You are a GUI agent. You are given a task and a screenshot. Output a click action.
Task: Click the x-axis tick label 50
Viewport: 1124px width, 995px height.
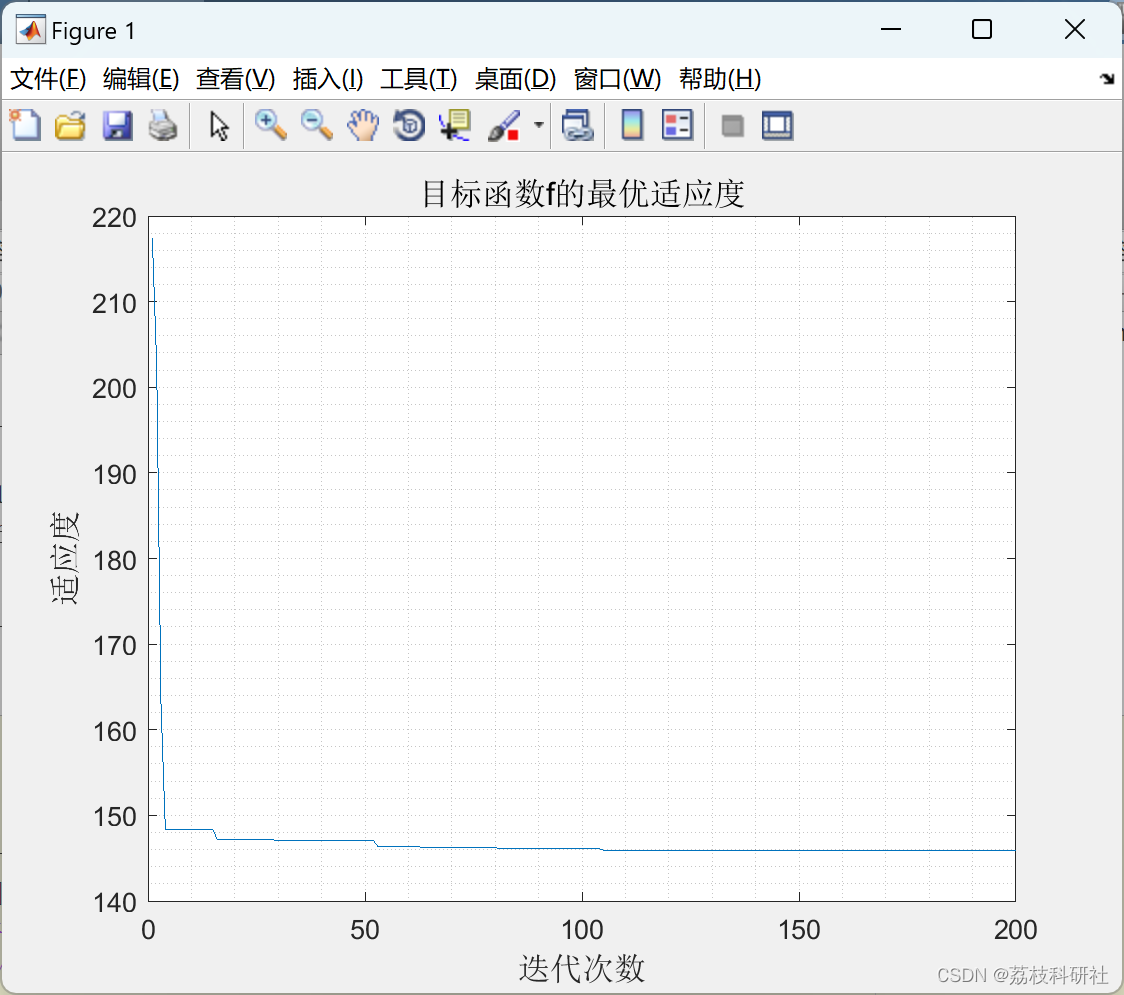click(x=365, y=930)
